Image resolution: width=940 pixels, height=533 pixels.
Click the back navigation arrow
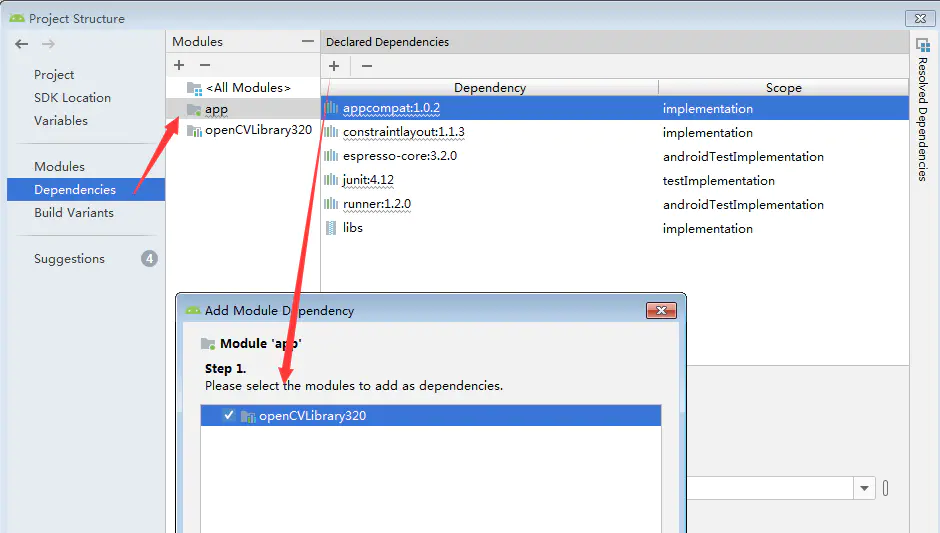point(21,44)
